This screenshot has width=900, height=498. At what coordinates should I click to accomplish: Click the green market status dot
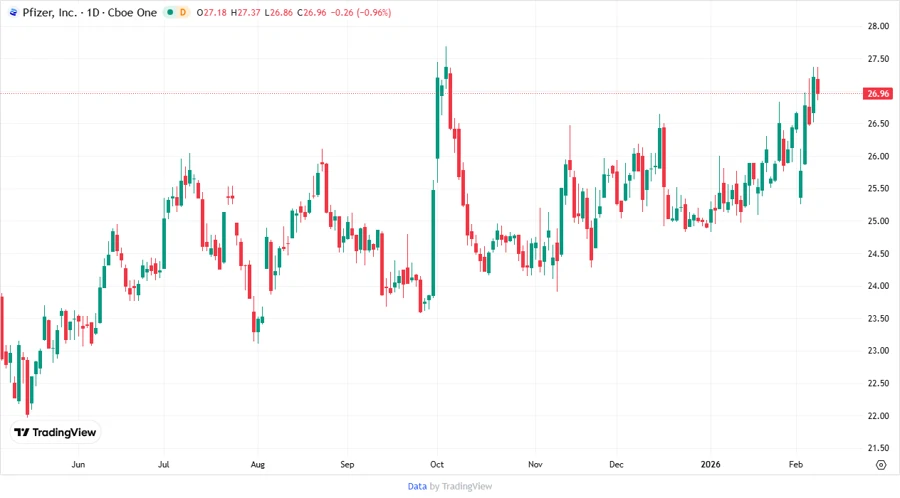click(x=170, y=12)
